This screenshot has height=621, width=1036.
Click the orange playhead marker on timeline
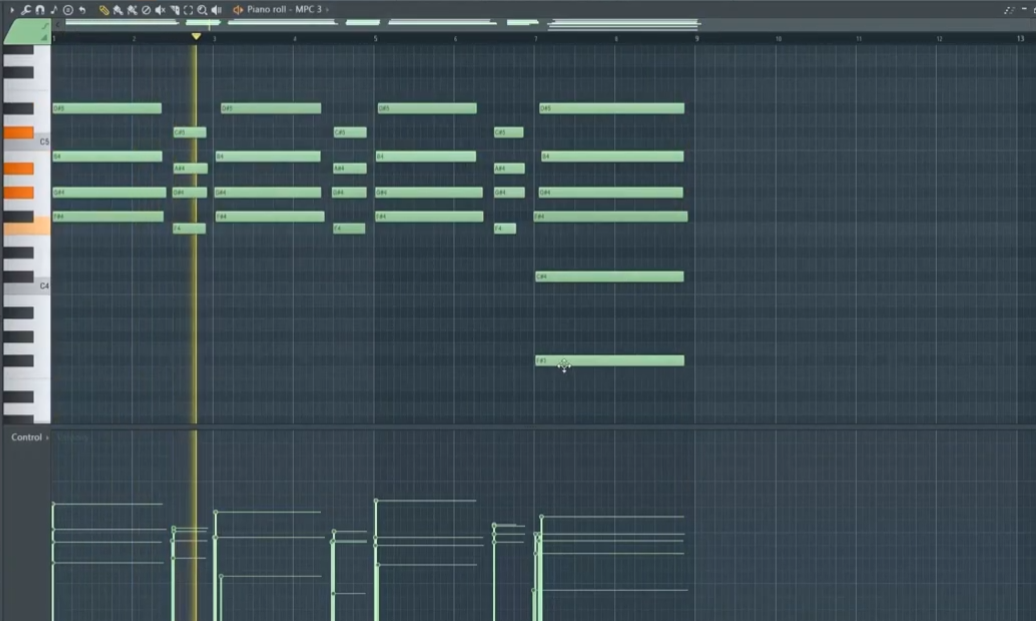196,36
